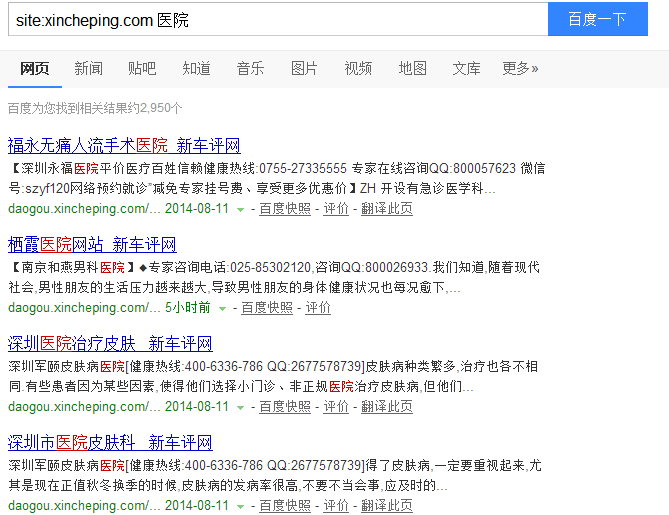669x515 pixels.
Task: Expand dropdown arrow of 深圳市医院皮肤科 result
Action: pos(241,506)
